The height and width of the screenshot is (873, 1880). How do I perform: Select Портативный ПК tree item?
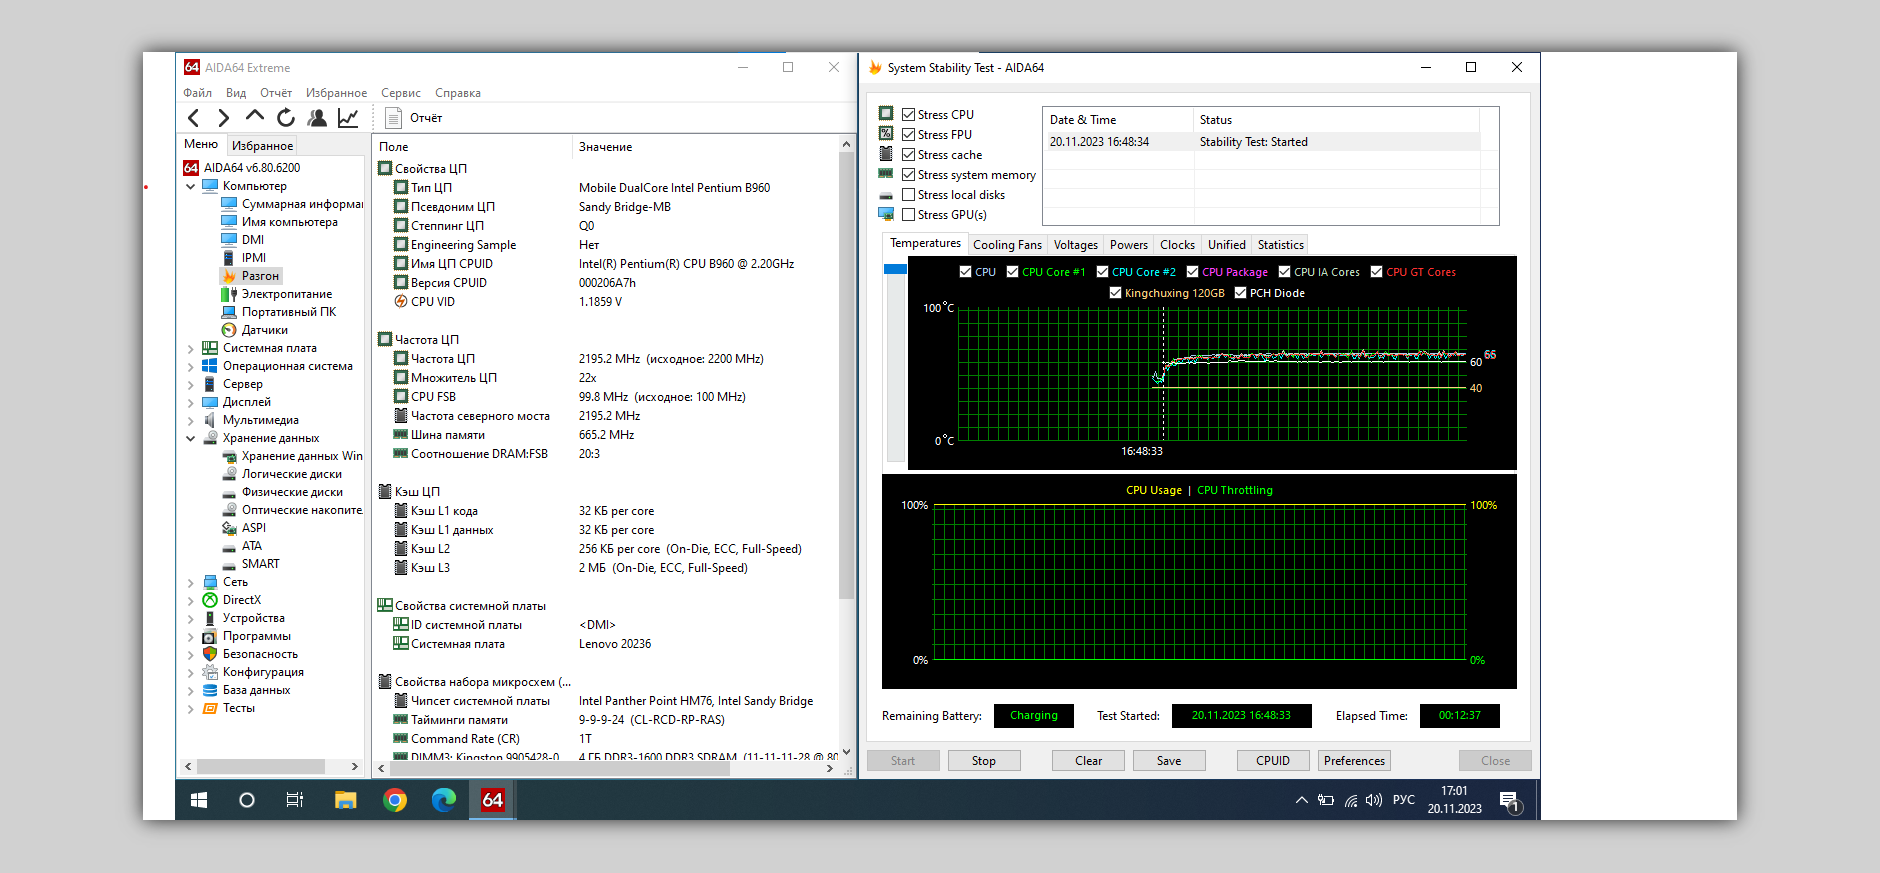click(279, 312)
